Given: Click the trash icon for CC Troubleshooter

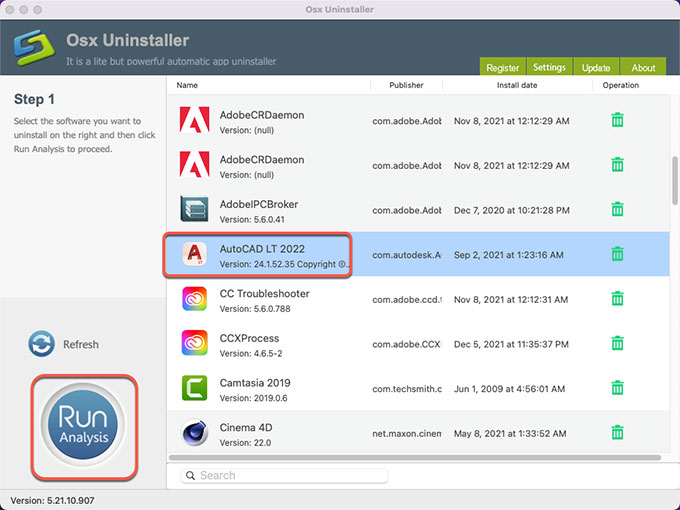Looking at the screenshot, I should tap(617, 299).
